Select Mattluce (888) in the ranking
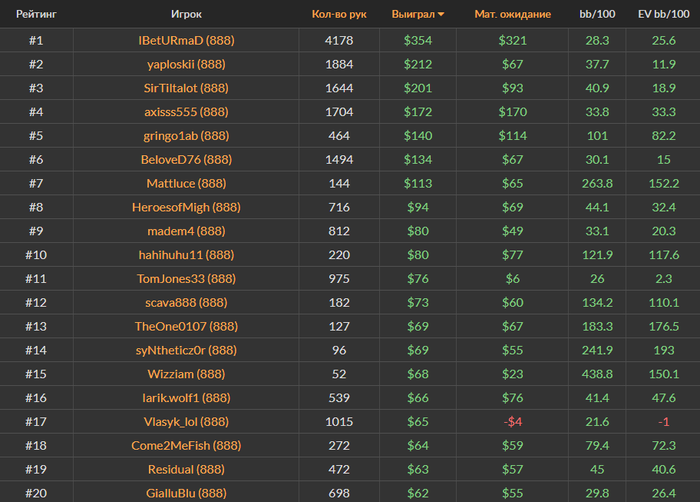This screenshot has width=700, height=502. 186,184
